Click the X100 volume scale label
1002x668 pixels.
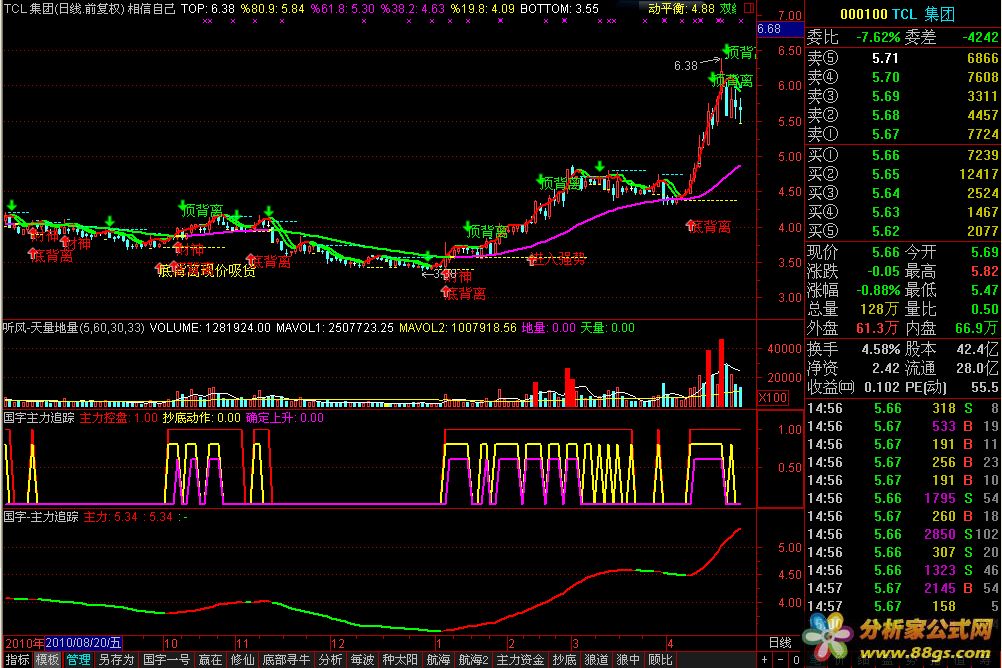(773, 398)
